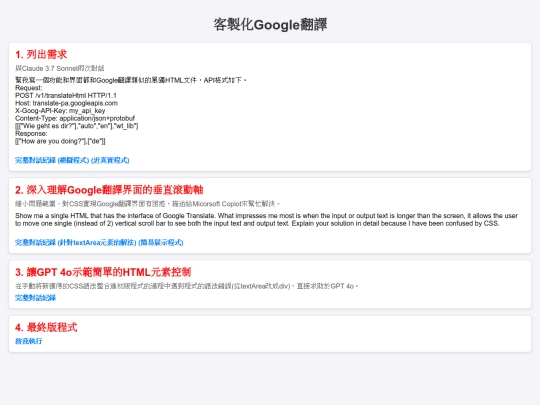Click the Response: label
Viewport: 540px width, 405px height.
coord(31,133)
